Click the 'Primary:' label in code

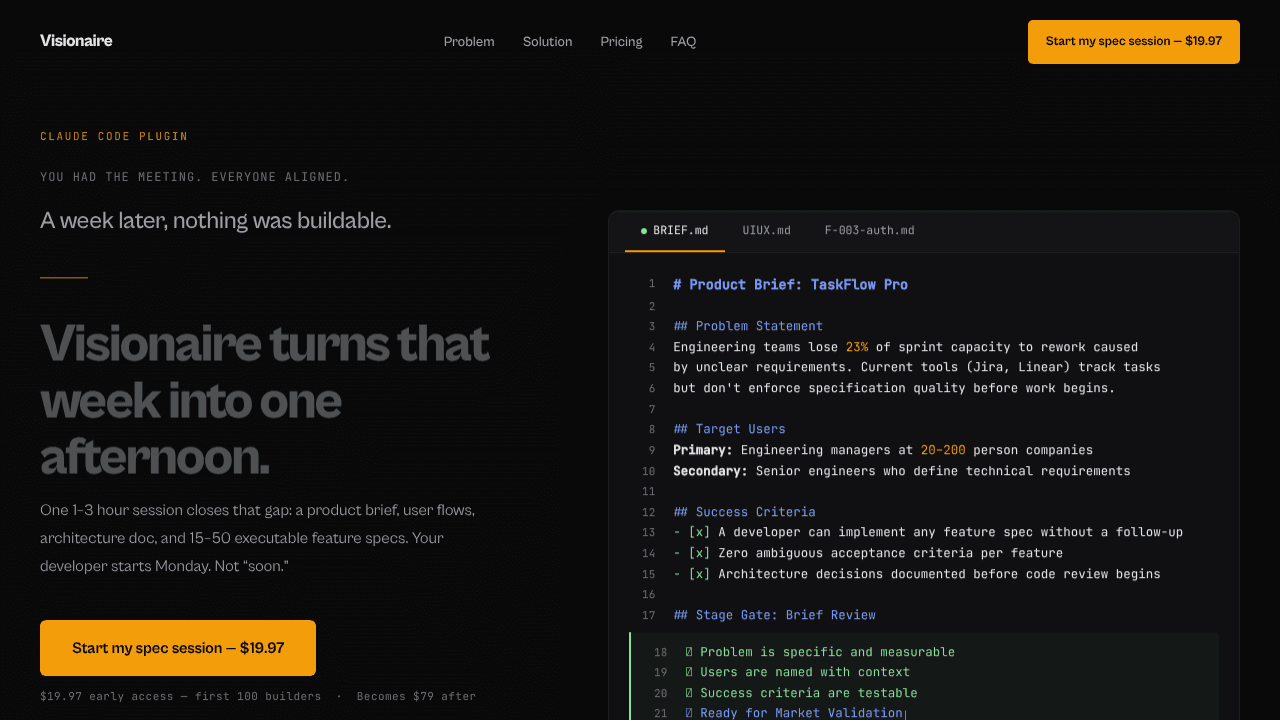703,450
